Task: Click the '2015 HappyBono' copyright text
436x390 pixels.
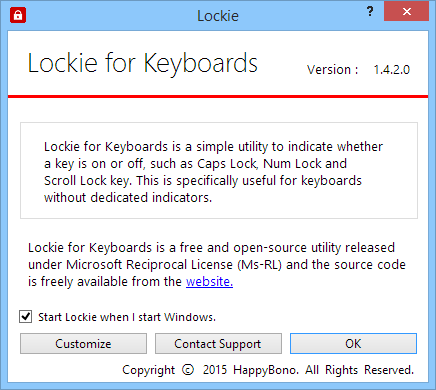Action: pos(251,370)
